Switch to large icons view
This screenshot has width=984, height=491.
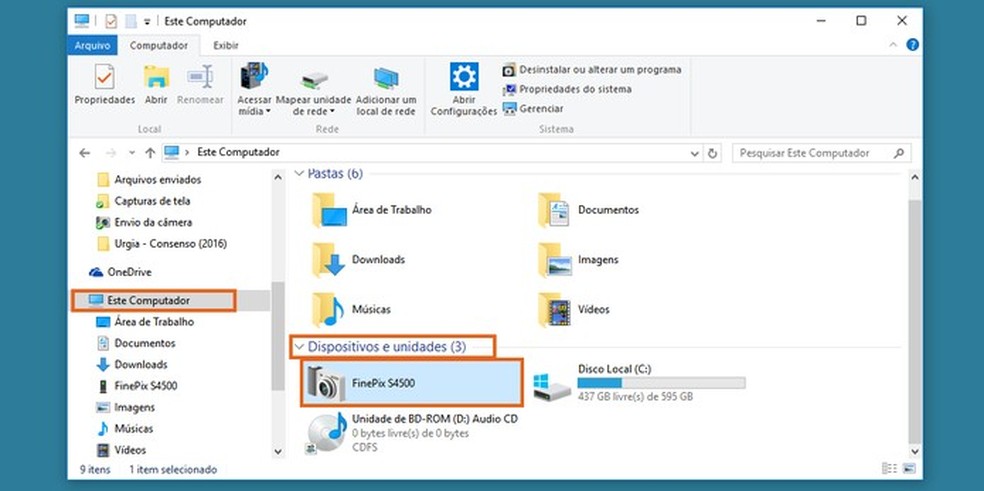pos(909,468)
